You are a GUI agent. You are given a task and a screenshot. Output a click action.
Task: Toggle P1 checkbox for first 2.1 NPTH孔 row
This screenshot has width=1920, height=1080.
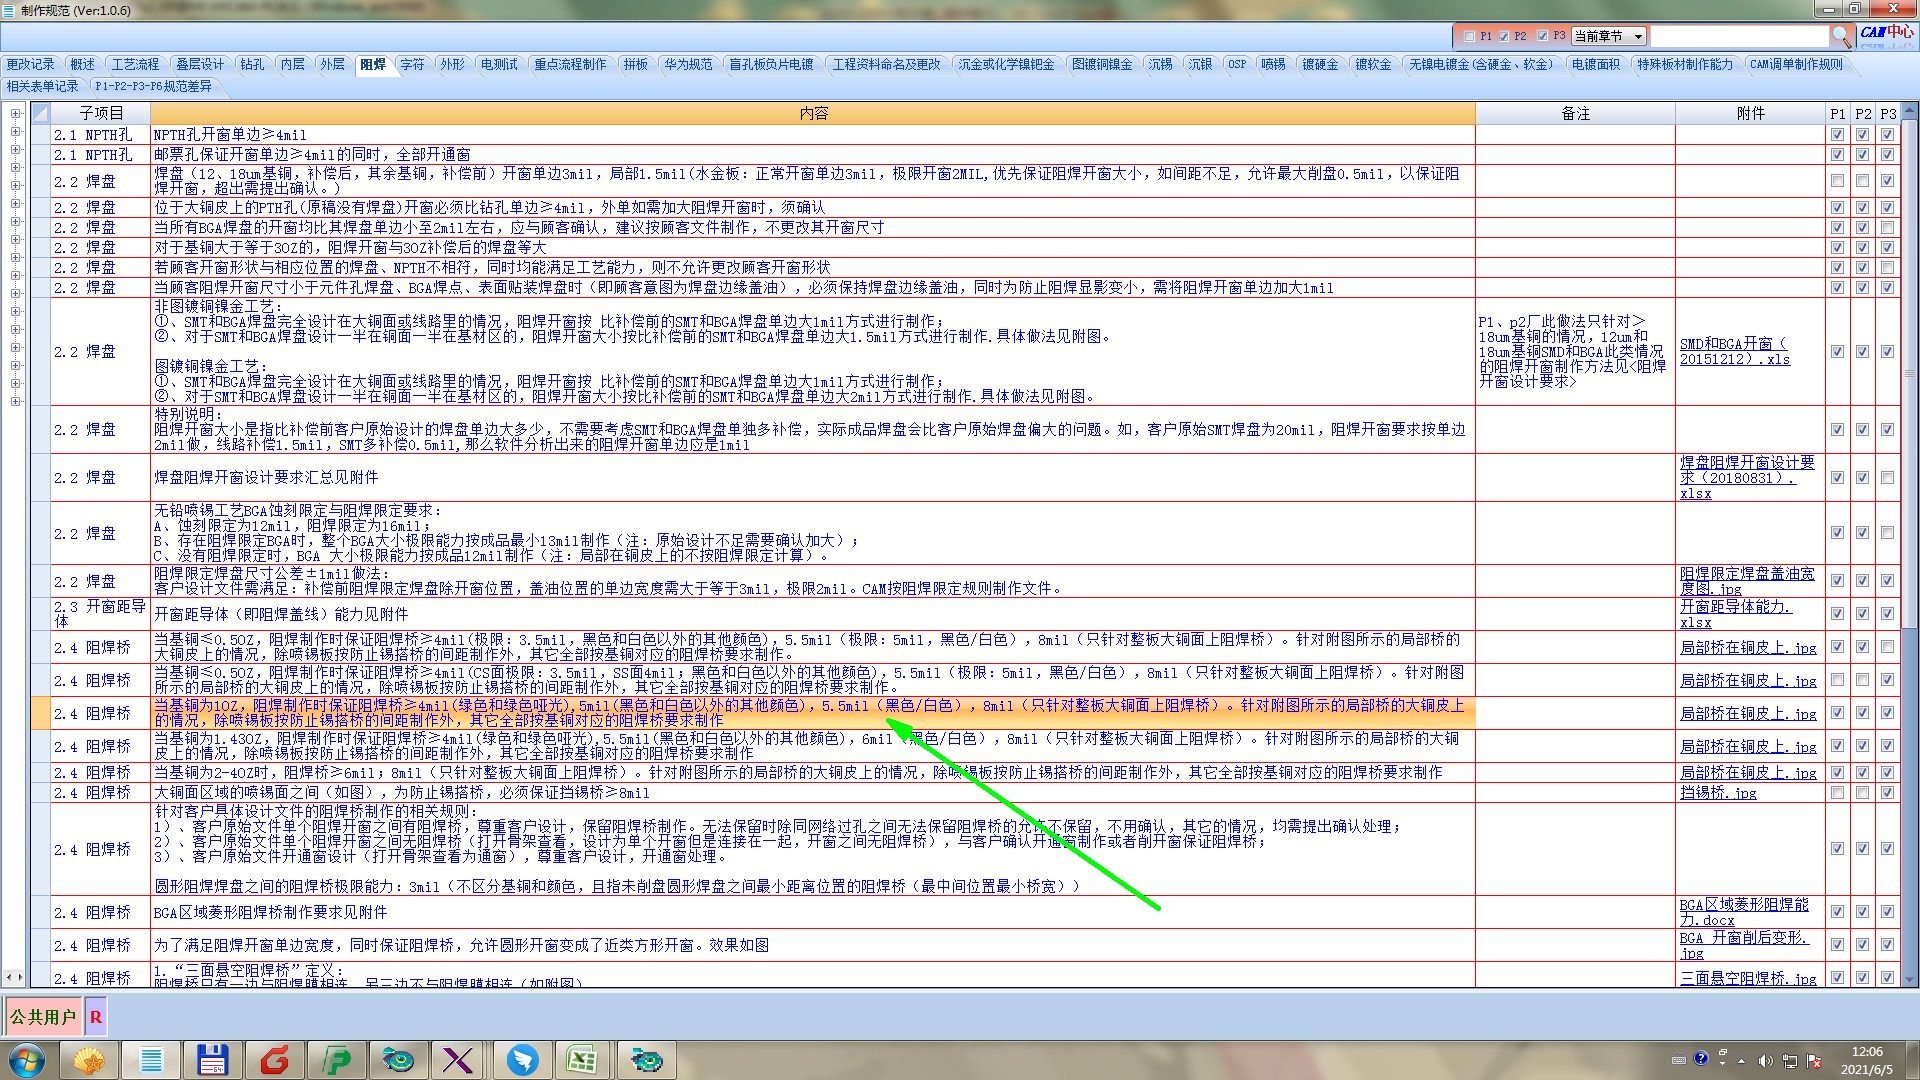1837,135
